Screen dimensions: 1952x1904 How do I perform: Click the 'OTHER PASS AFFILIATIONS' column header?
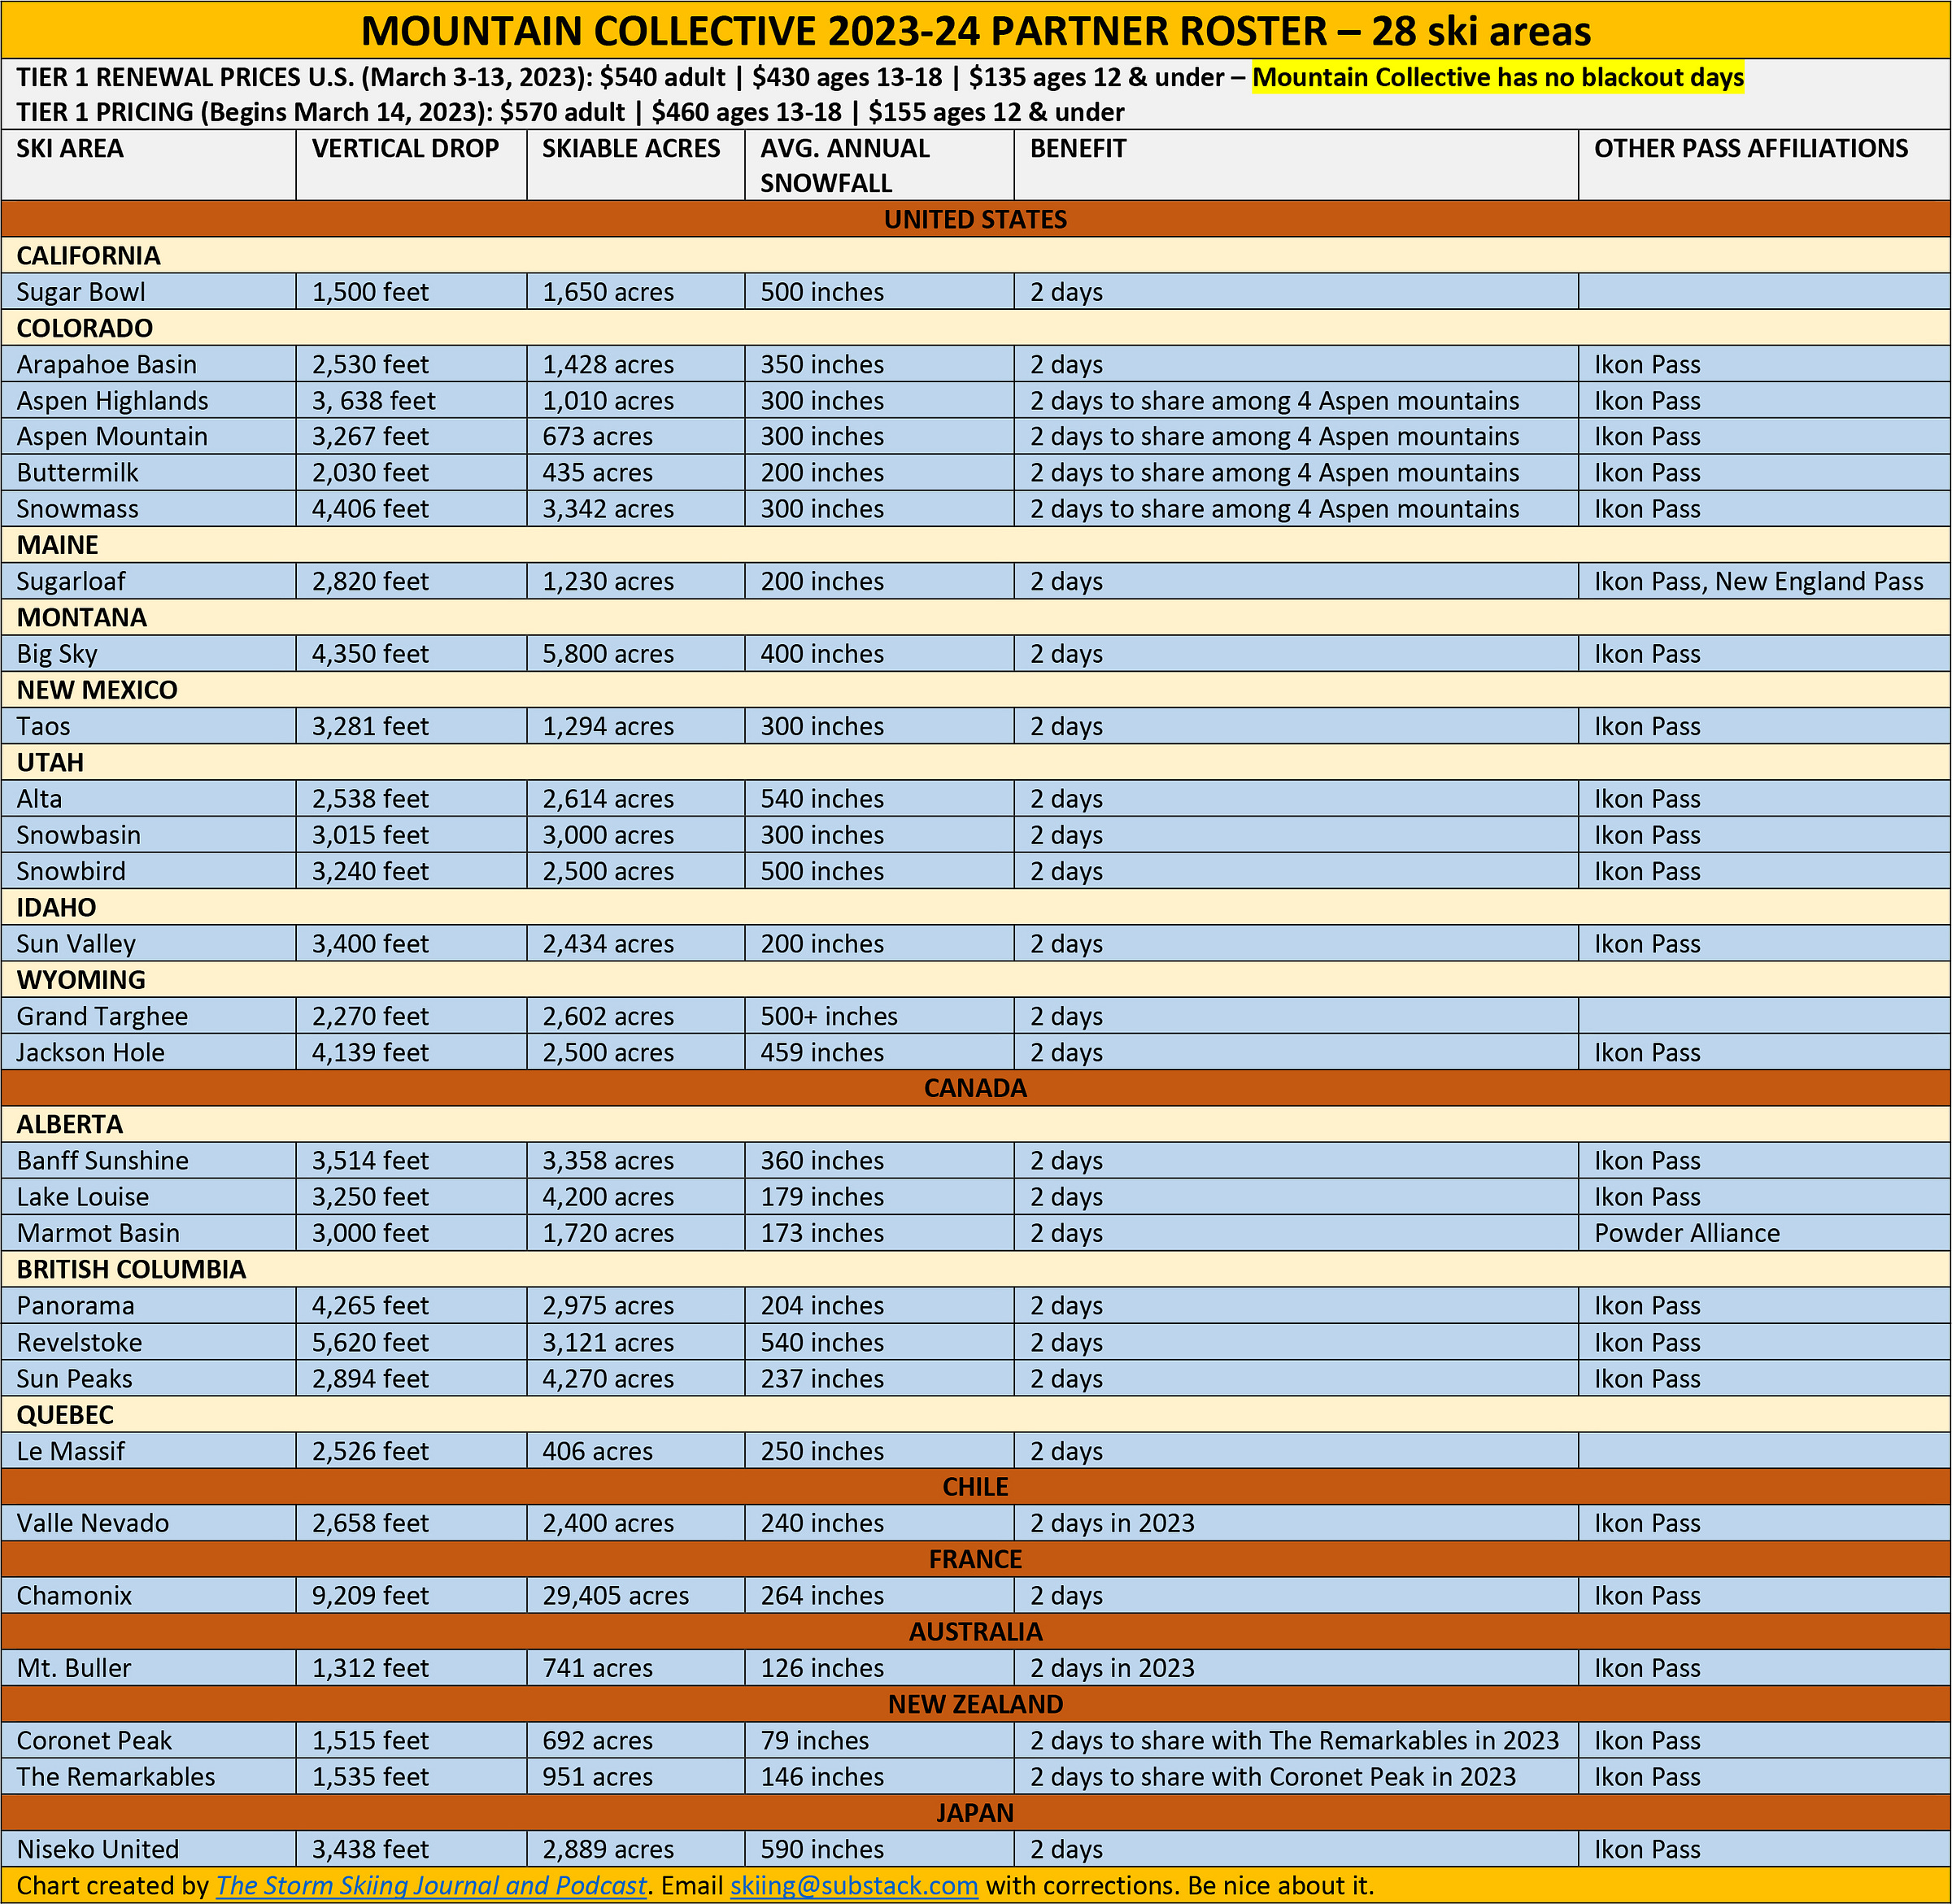coord(1765,165)
